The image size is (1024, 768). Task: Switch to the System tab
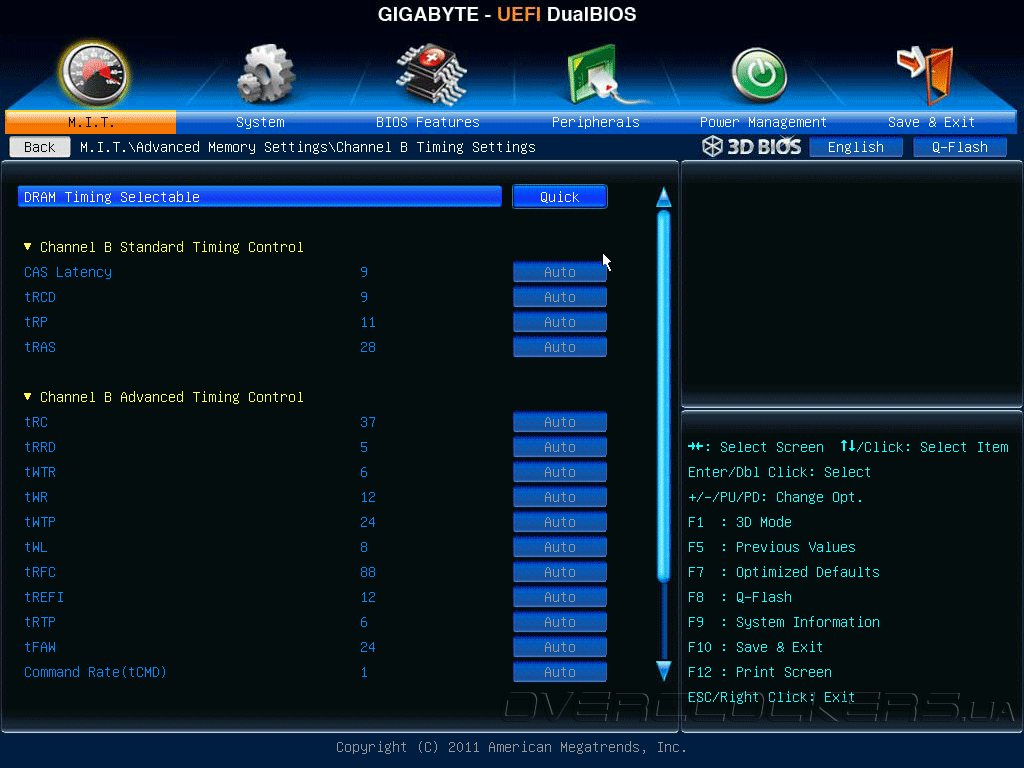click(x=260, y=122)
